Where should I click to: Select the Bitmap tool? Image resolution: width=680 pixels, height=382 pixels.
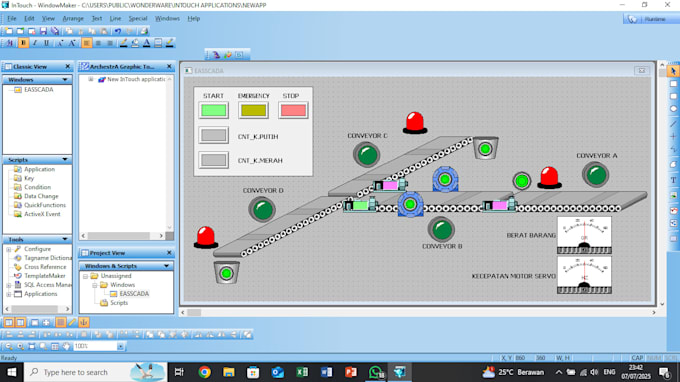673,195
